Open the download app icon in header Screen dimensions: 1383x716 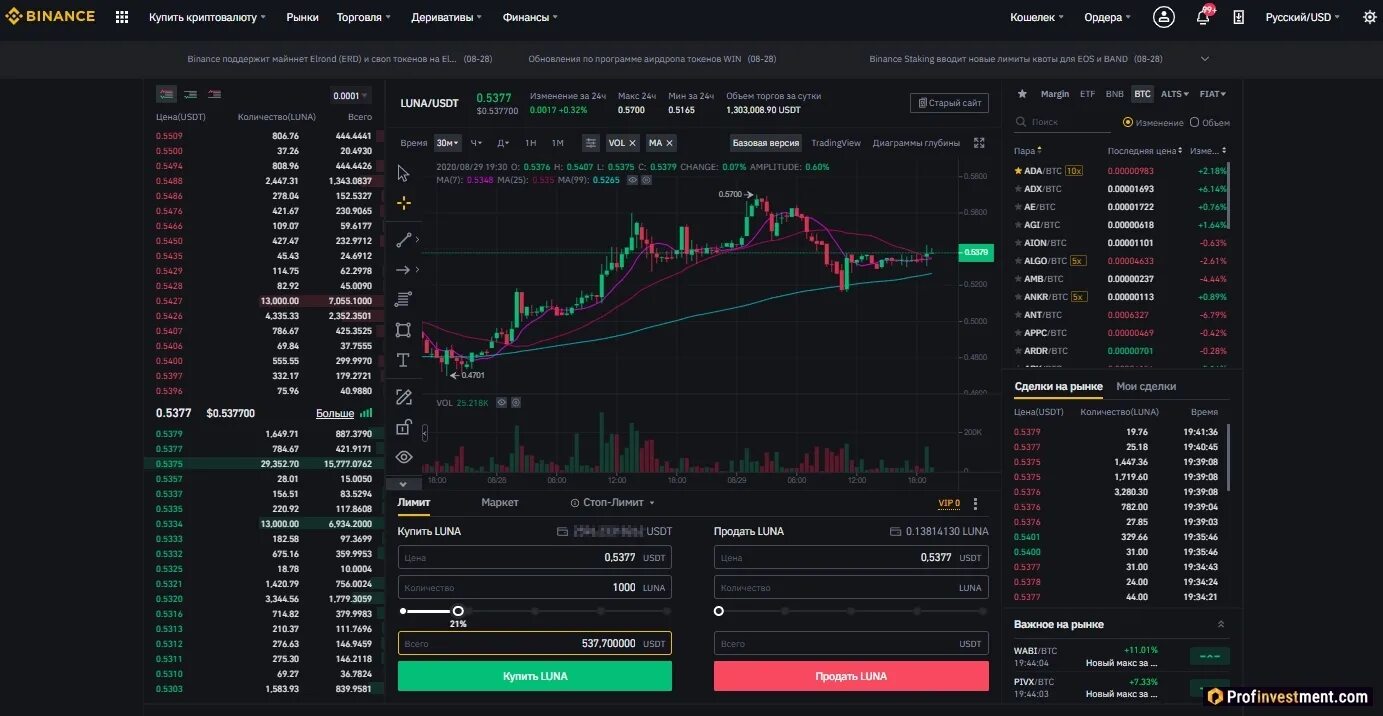pyautogui.click(x=1239, y=17)
